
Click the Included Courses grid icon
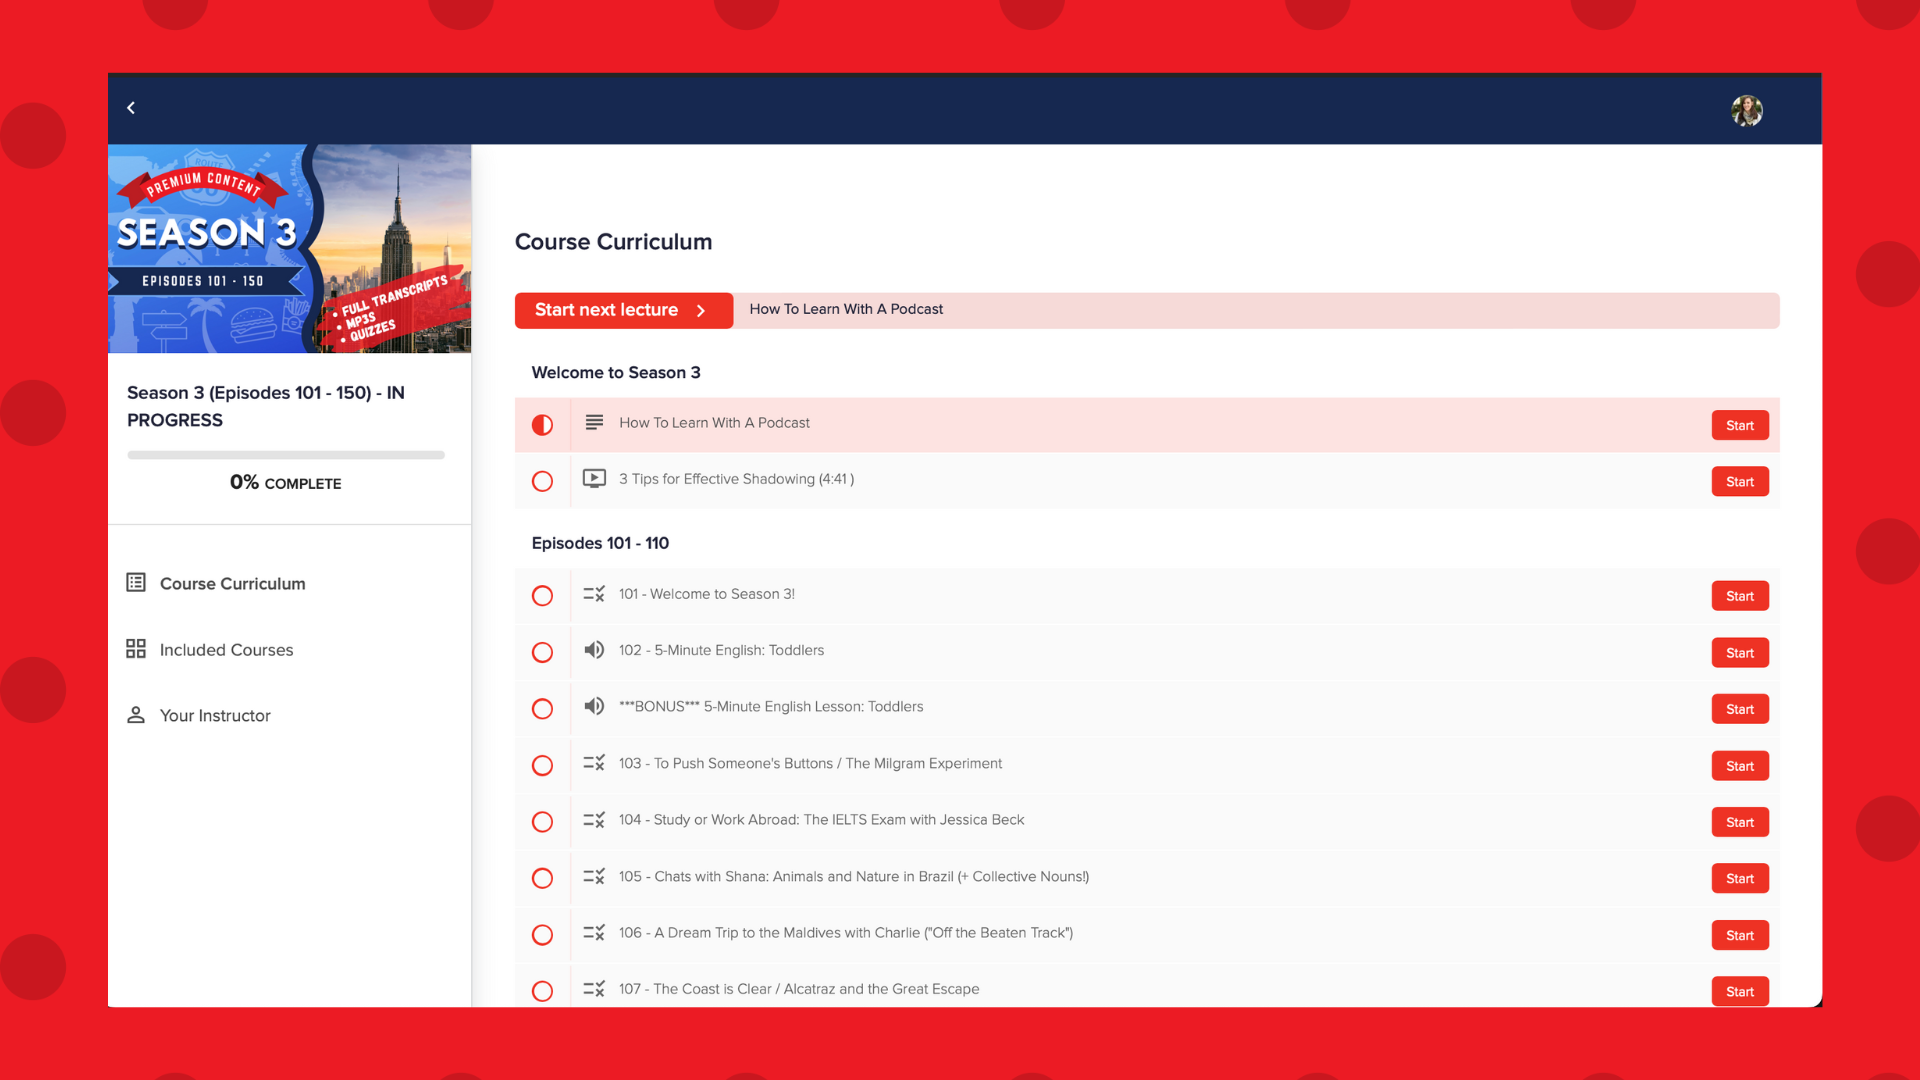[136, 649]
